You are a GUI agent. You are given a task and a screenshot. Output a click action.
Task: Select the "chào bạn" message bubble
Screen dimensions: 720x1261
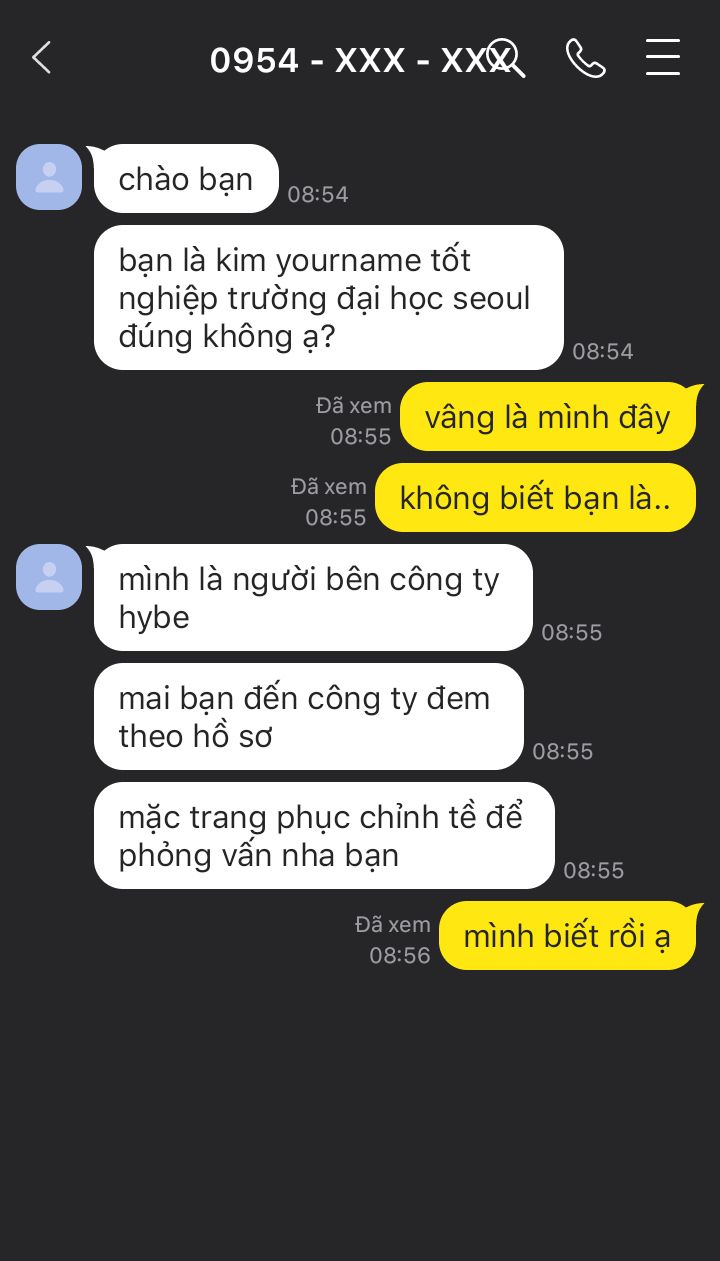point(186,179)
